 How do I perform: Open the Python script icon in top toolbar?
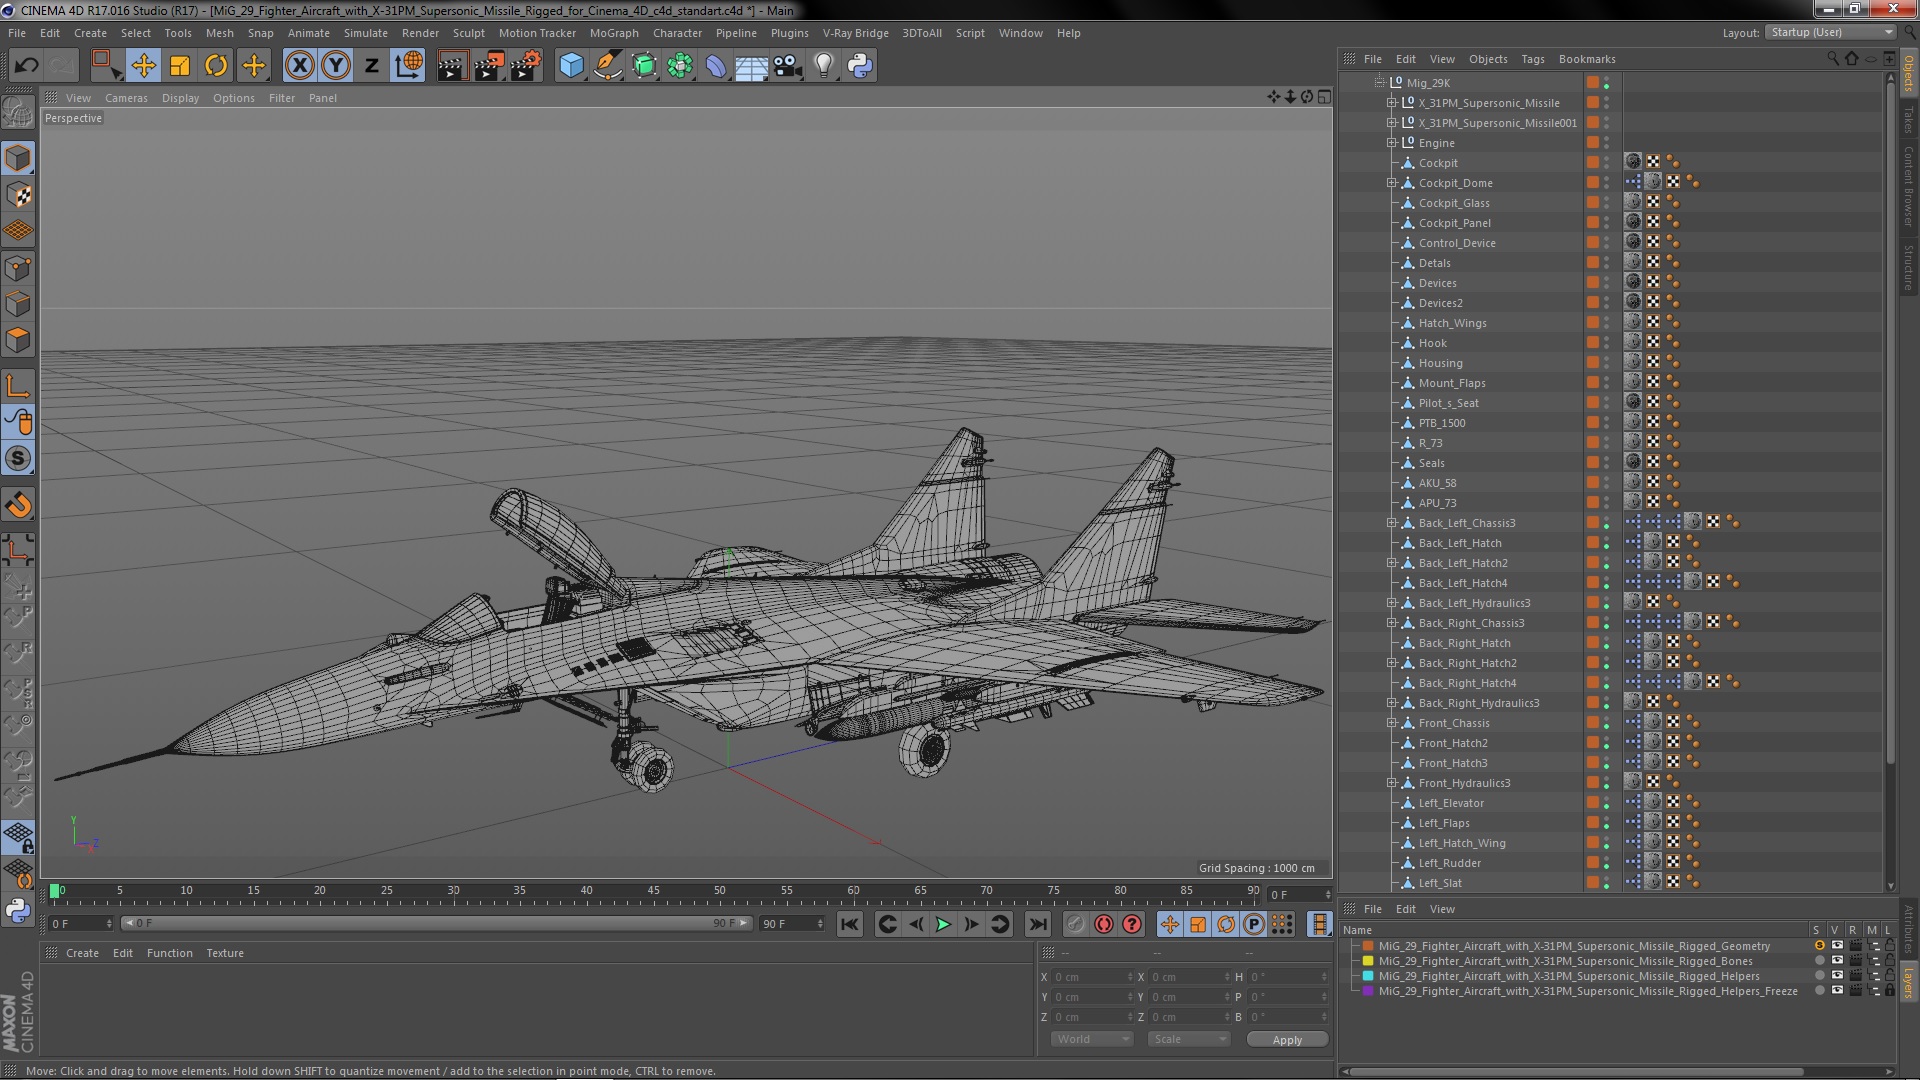[860, 66]
